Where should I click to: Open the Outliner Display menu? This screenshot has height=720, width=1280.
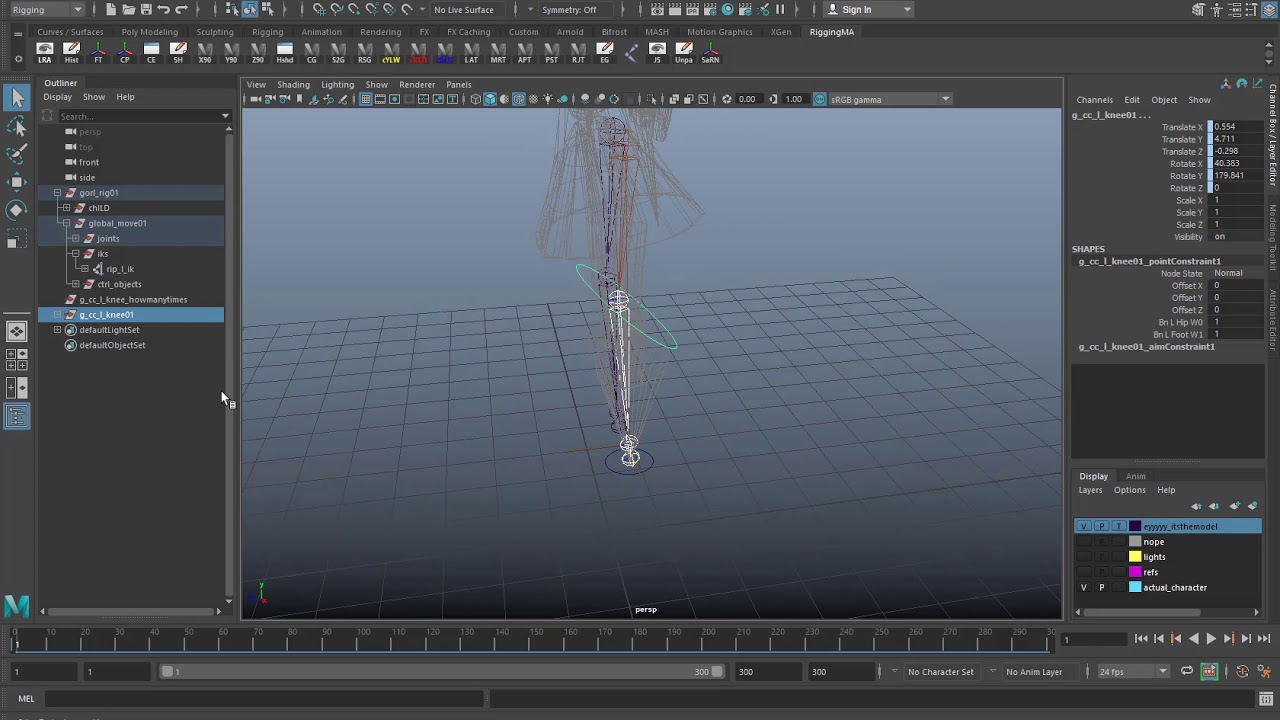pyautogui.click(x=57, y=97)
